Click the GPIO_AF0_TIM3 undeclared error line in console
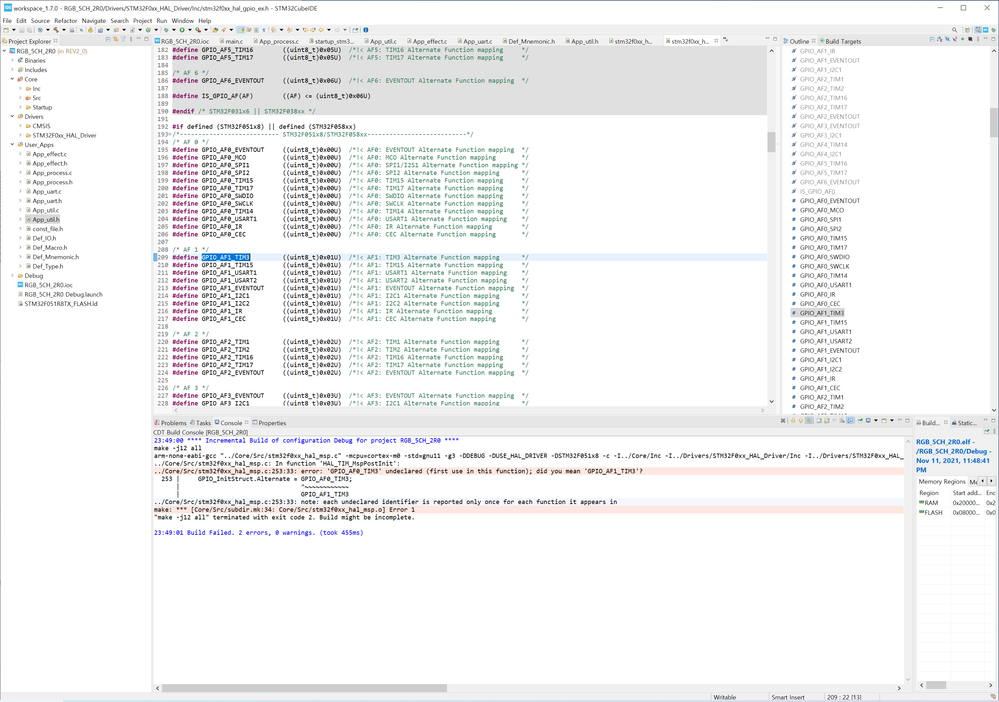Image resolution: width=999 pixels, height=702 pixels. pyautogui.click(x=528, y=471)
